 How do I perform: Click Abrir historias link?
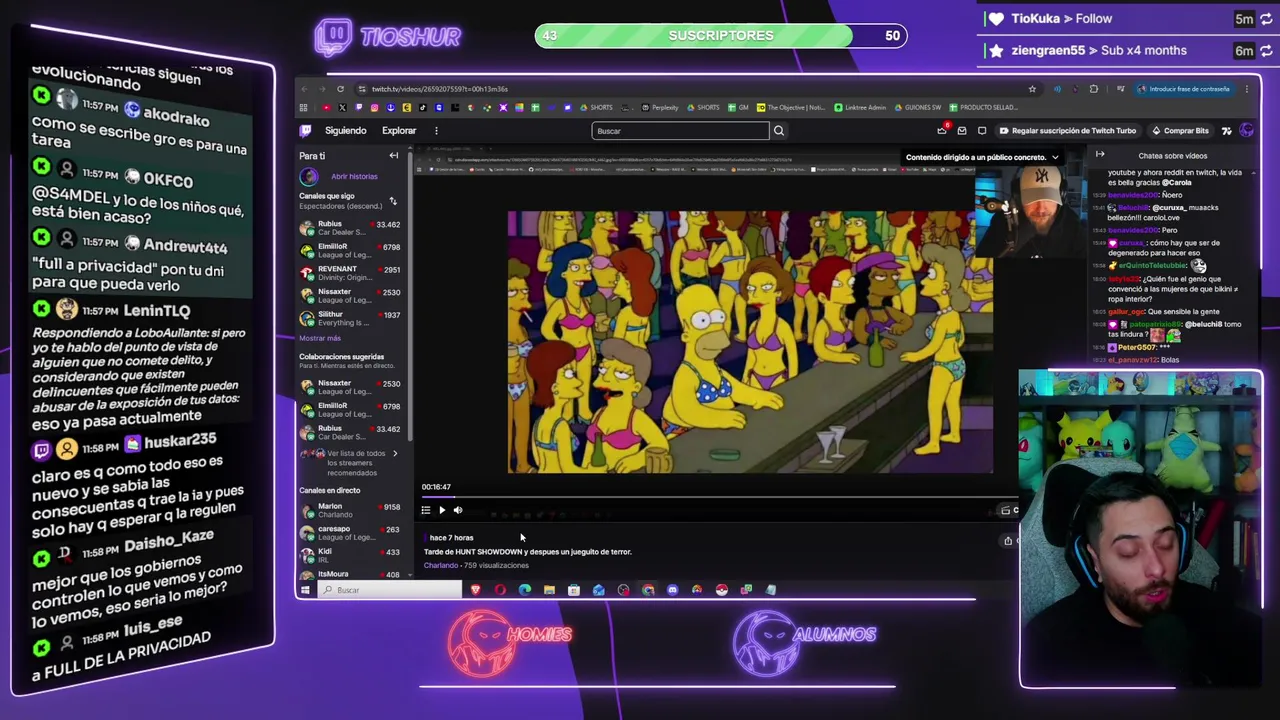point(354,176)
